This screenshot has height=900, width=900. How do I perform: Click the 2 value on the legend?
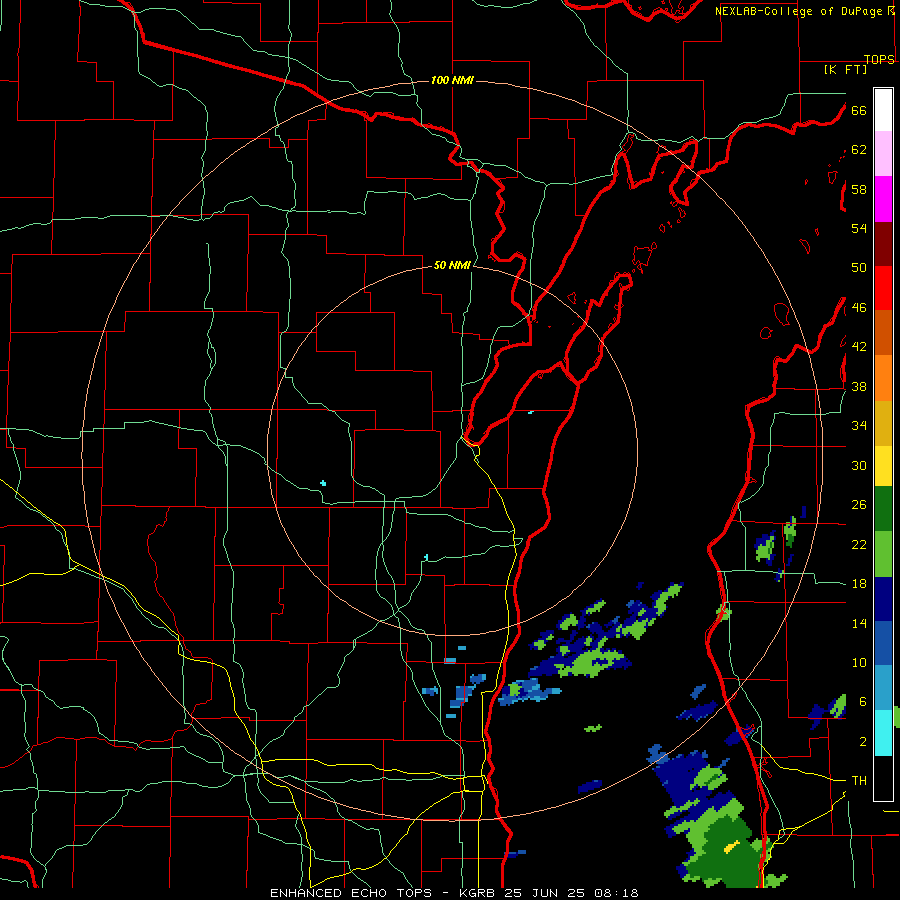[863, 742]
